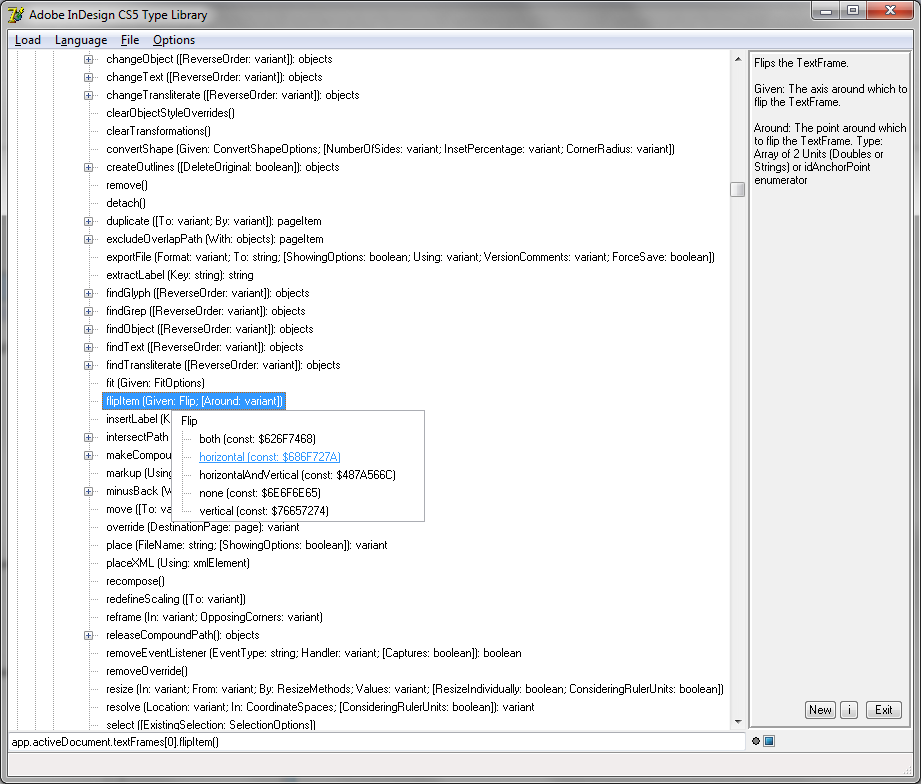Select the detach() method row

pos(126,203)
